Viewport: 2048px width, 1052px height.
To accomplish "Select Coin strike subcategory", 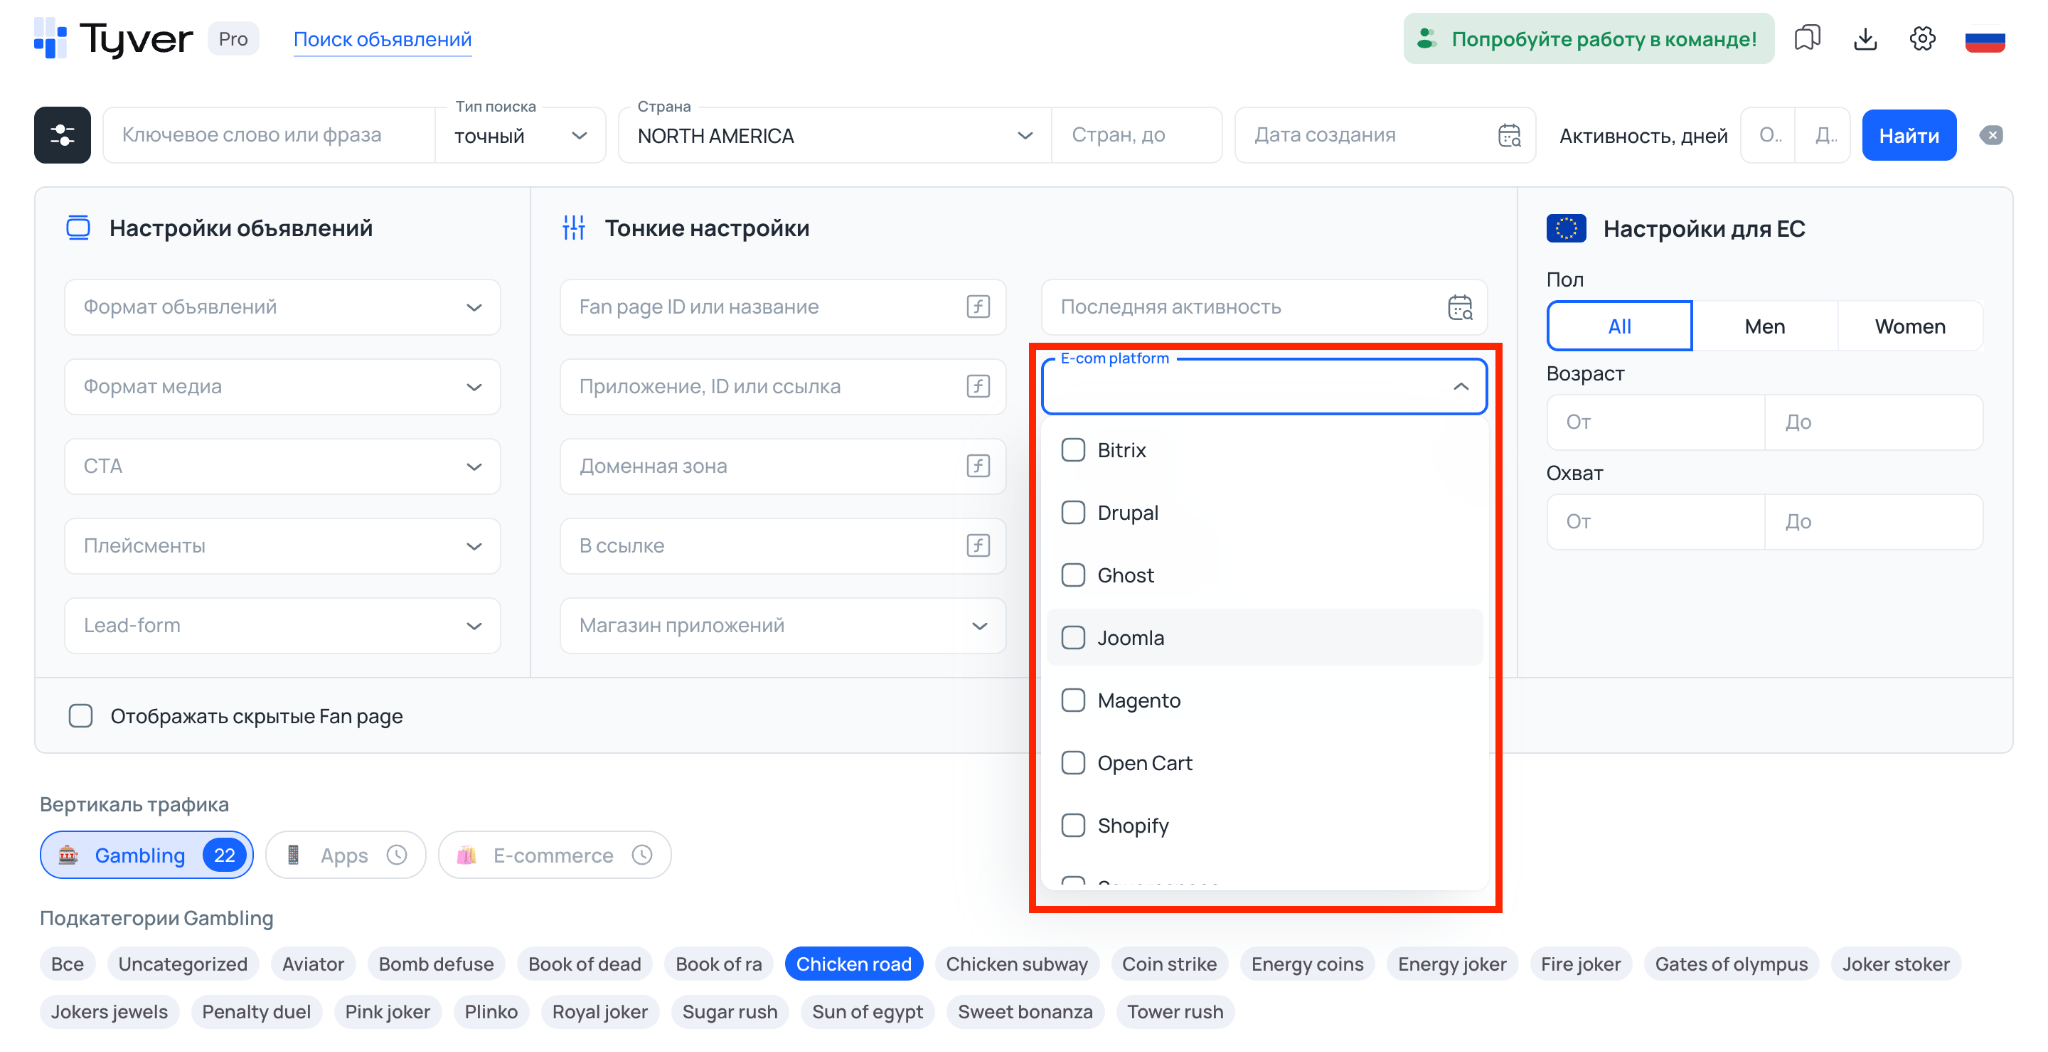I will coord(1169,964).
